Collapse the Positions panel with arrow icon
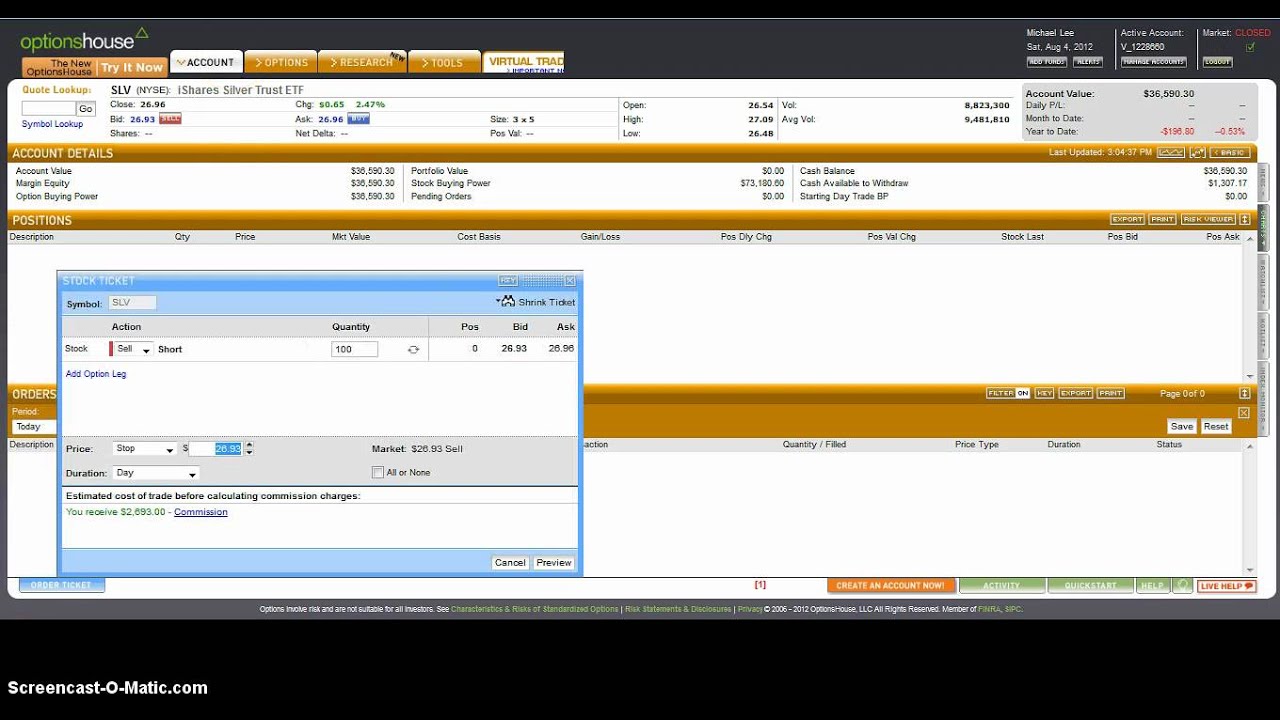The width and height of the screenshot is (1280, 720). [x=1245, y=219]
